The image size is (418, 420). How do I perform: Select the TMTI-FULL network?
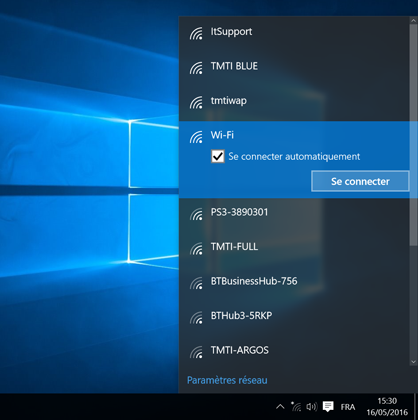(294, 247)
